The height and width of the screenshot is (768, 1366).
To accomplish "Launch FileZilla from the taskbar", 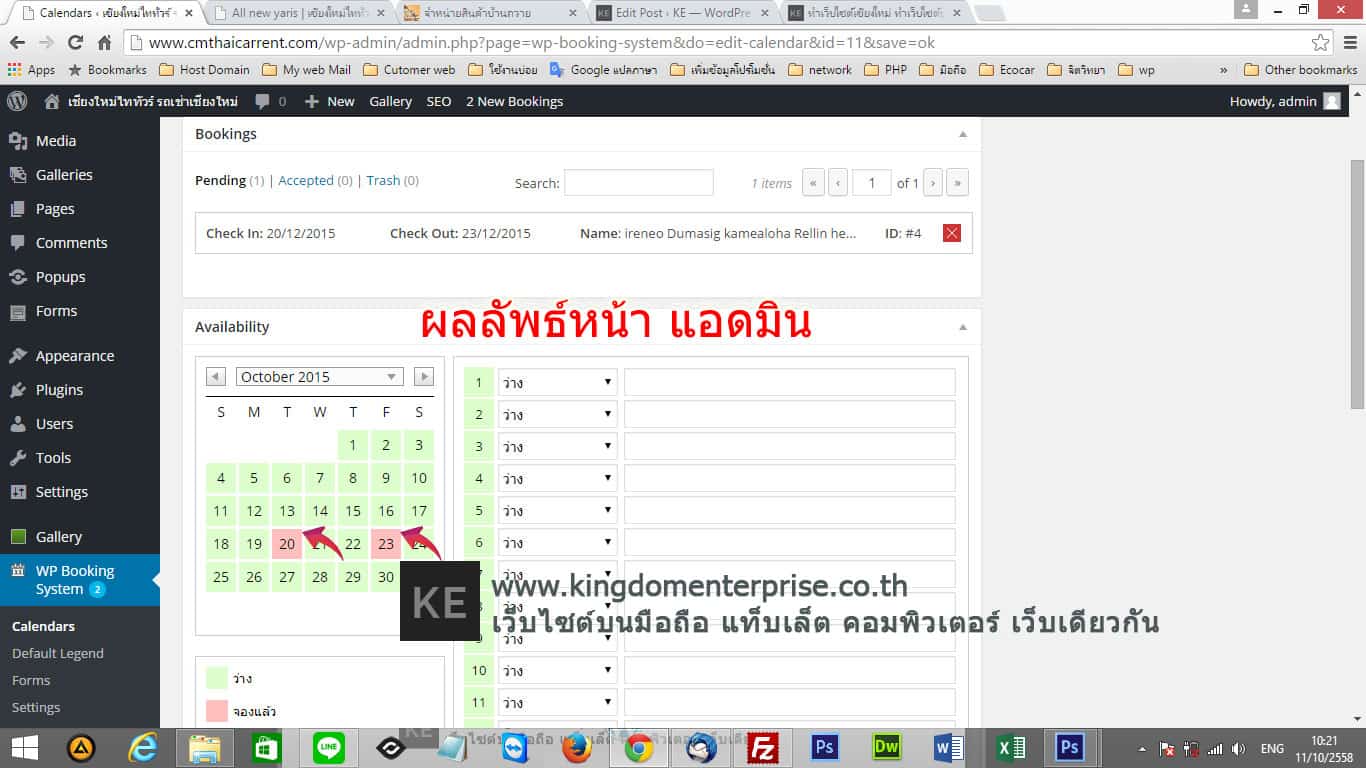I will pos(764,747).
